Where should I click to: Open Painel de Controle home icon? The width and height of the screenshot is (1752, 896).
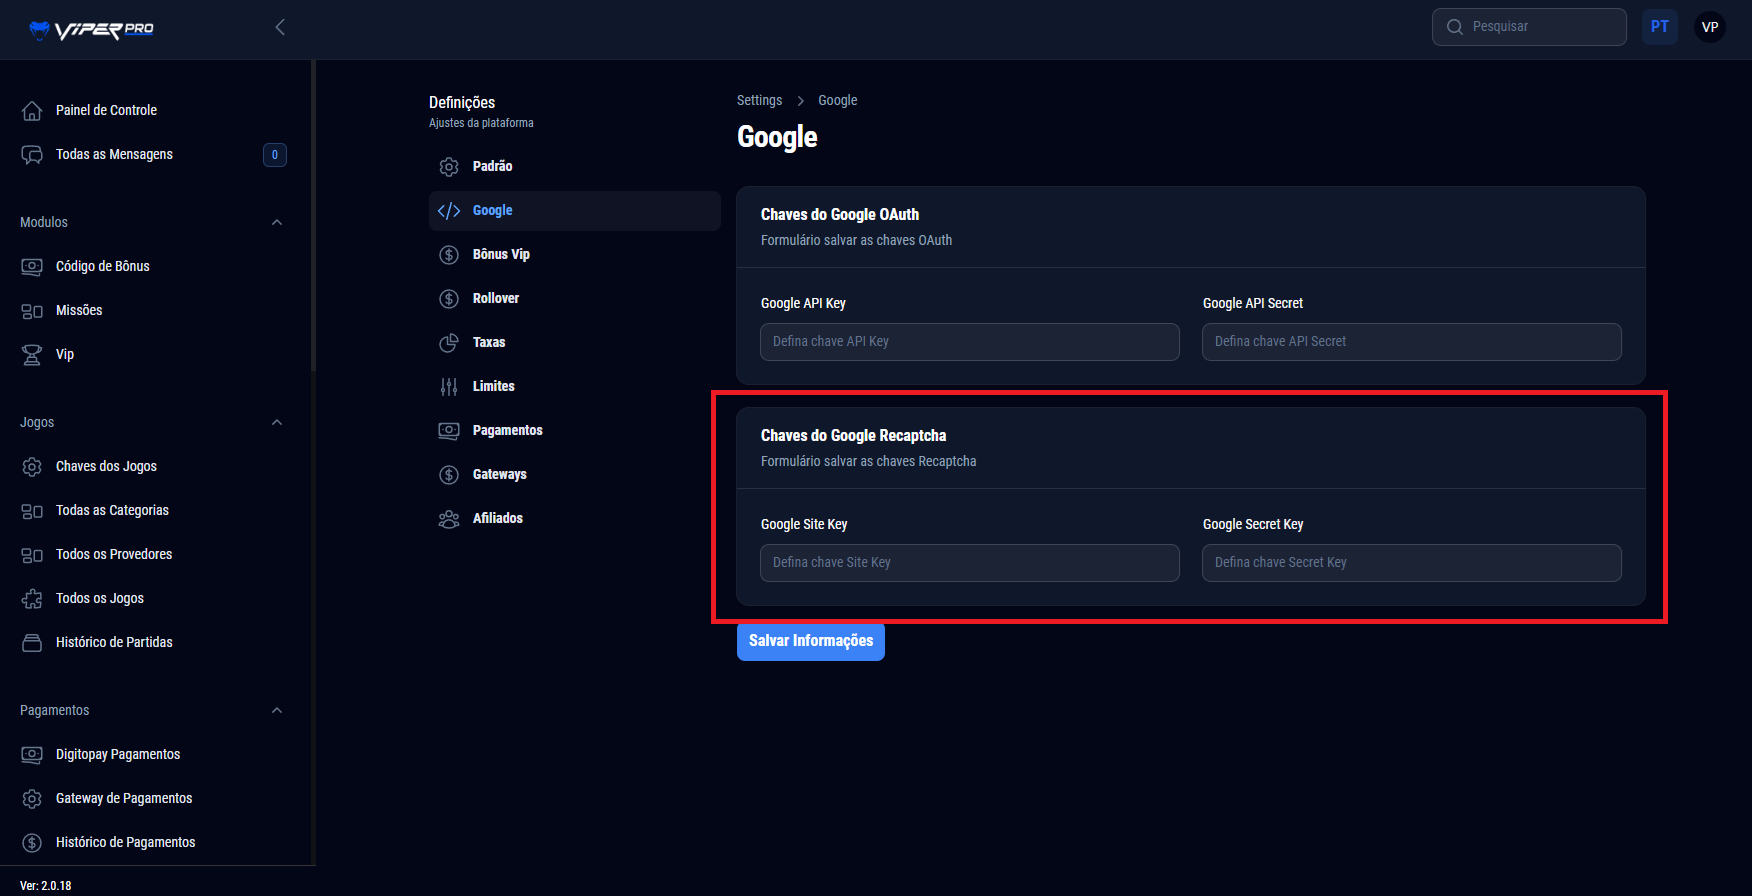[x=32, y=110]
